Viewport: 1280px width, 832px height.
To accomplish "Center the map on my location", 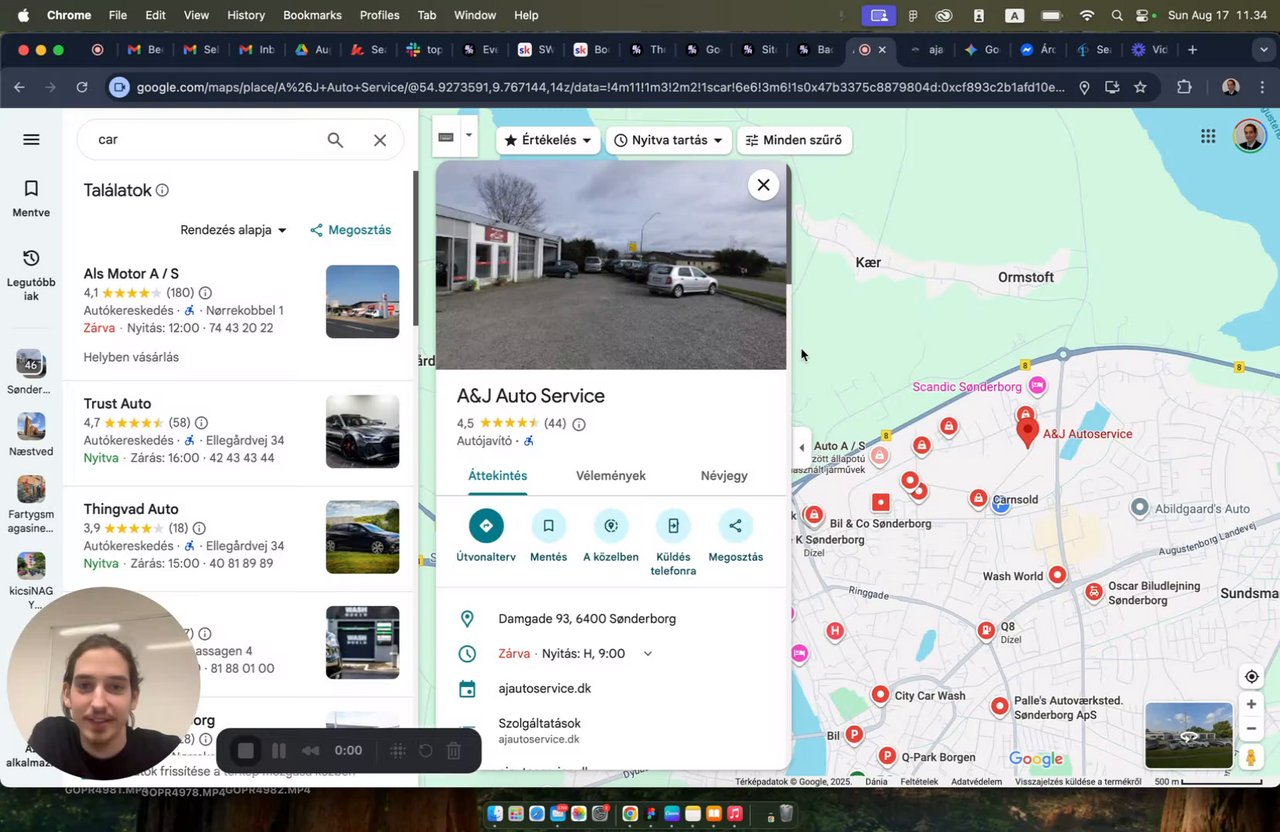I will click(x=1251, y=677).
